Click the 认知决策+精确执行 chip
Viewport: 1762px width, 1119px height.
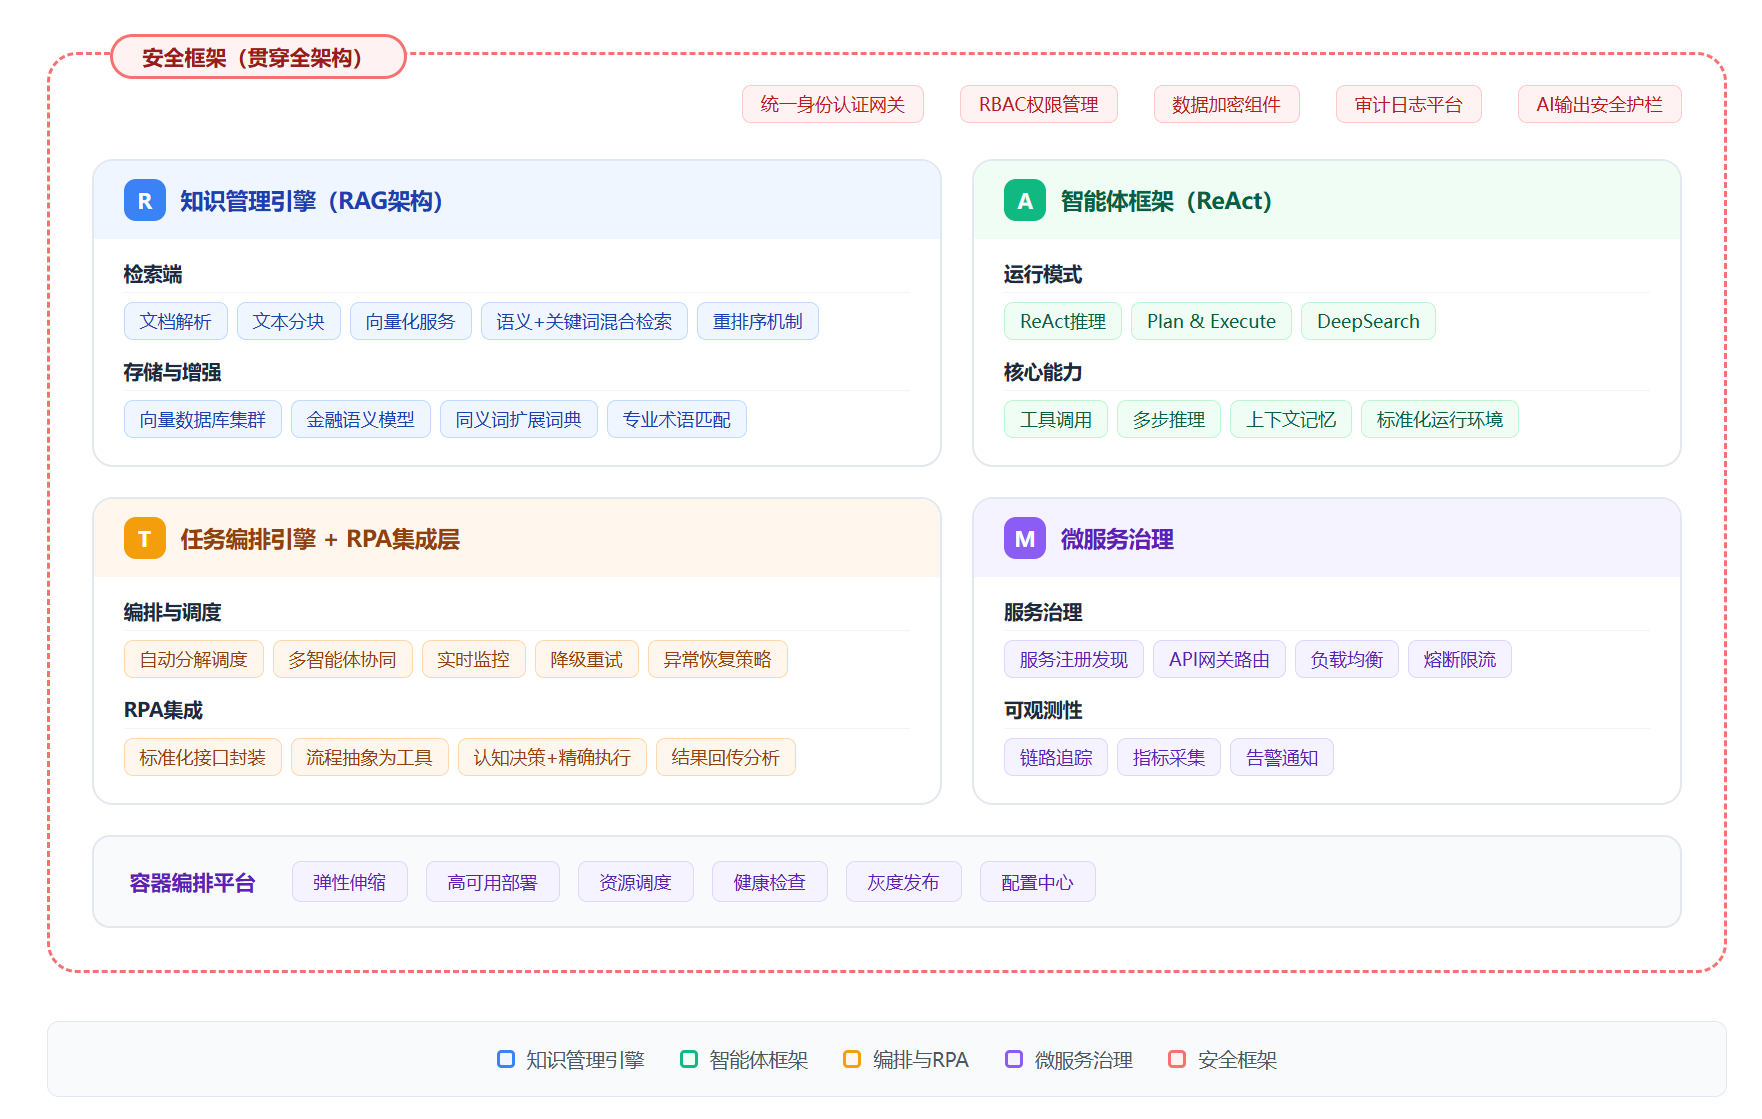click(553, 757)
